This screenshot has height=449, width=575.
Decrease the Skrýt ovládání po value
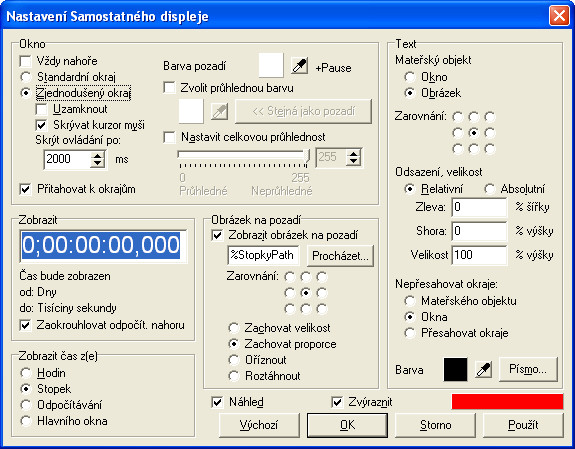pyautogui.click(x=98, y=164)
